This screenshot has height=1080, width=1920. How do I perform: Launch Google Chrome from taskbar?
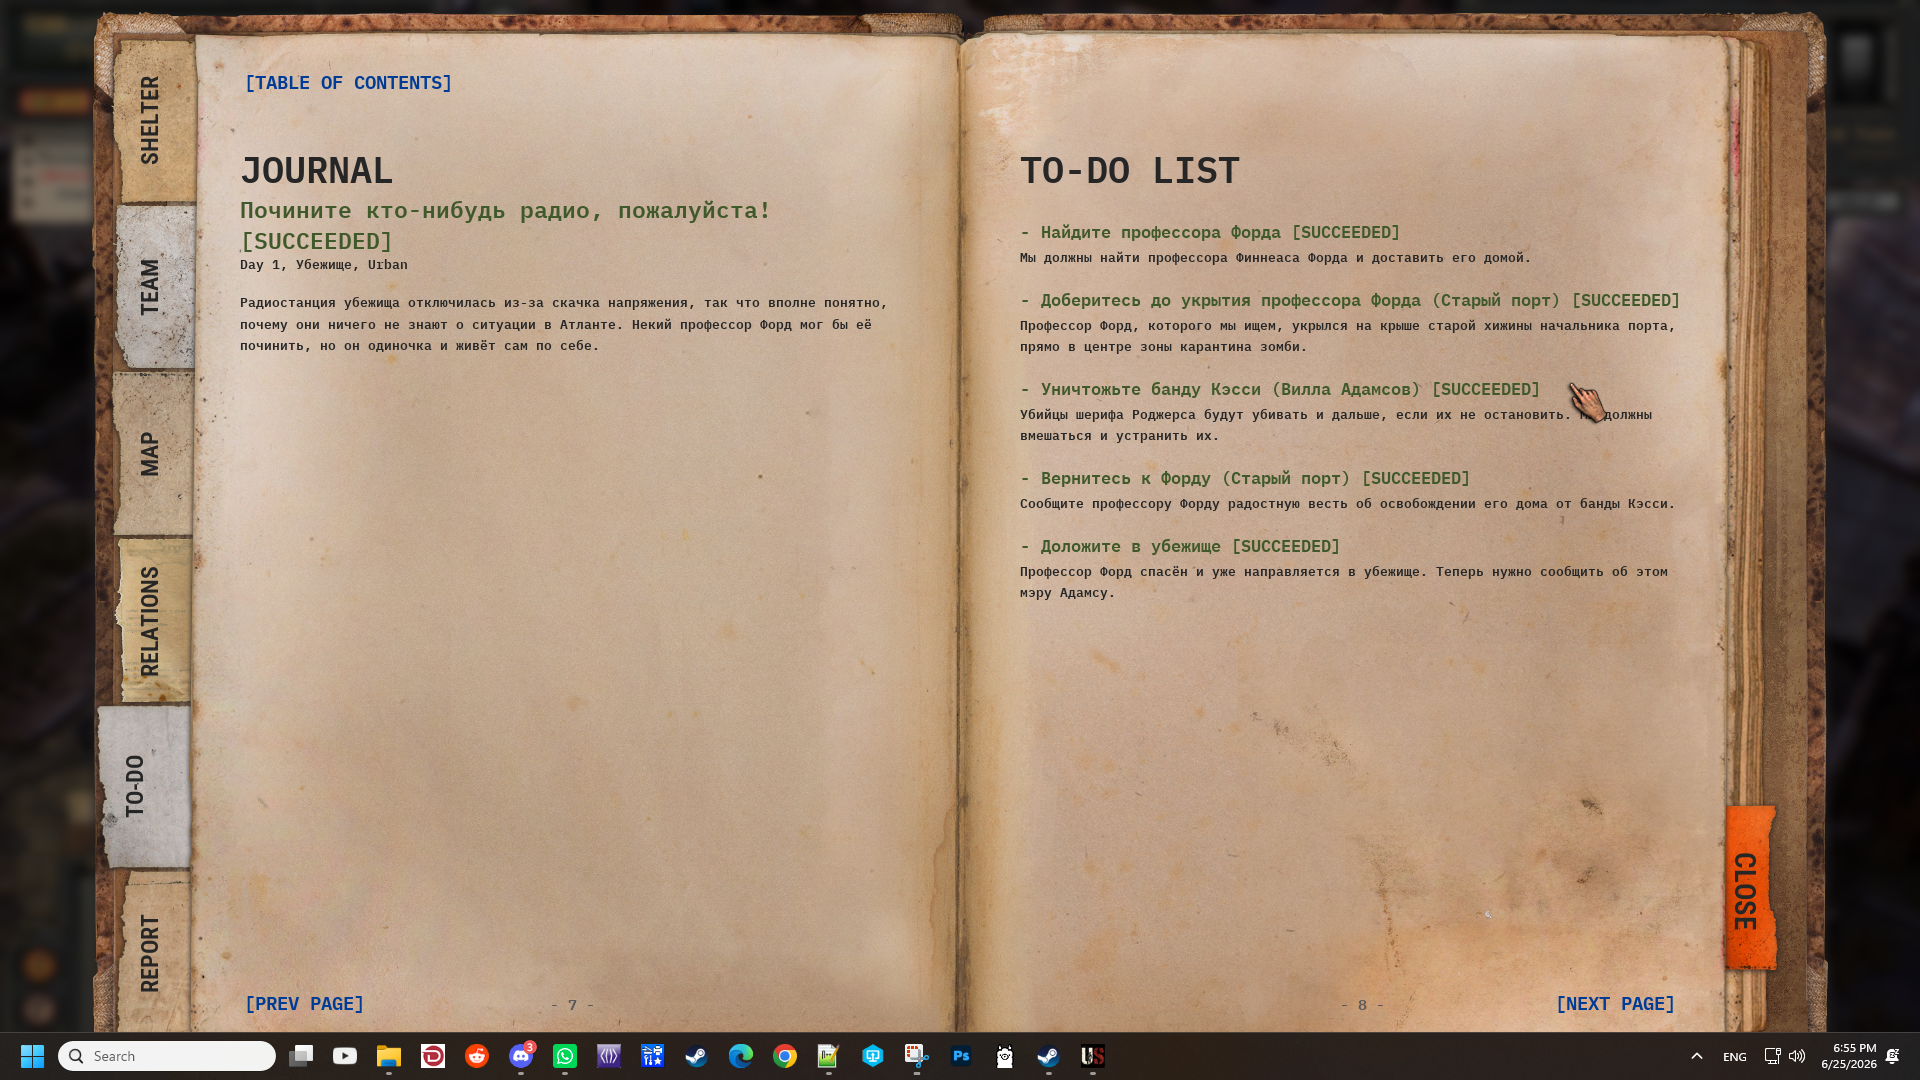pos(785,1056)
